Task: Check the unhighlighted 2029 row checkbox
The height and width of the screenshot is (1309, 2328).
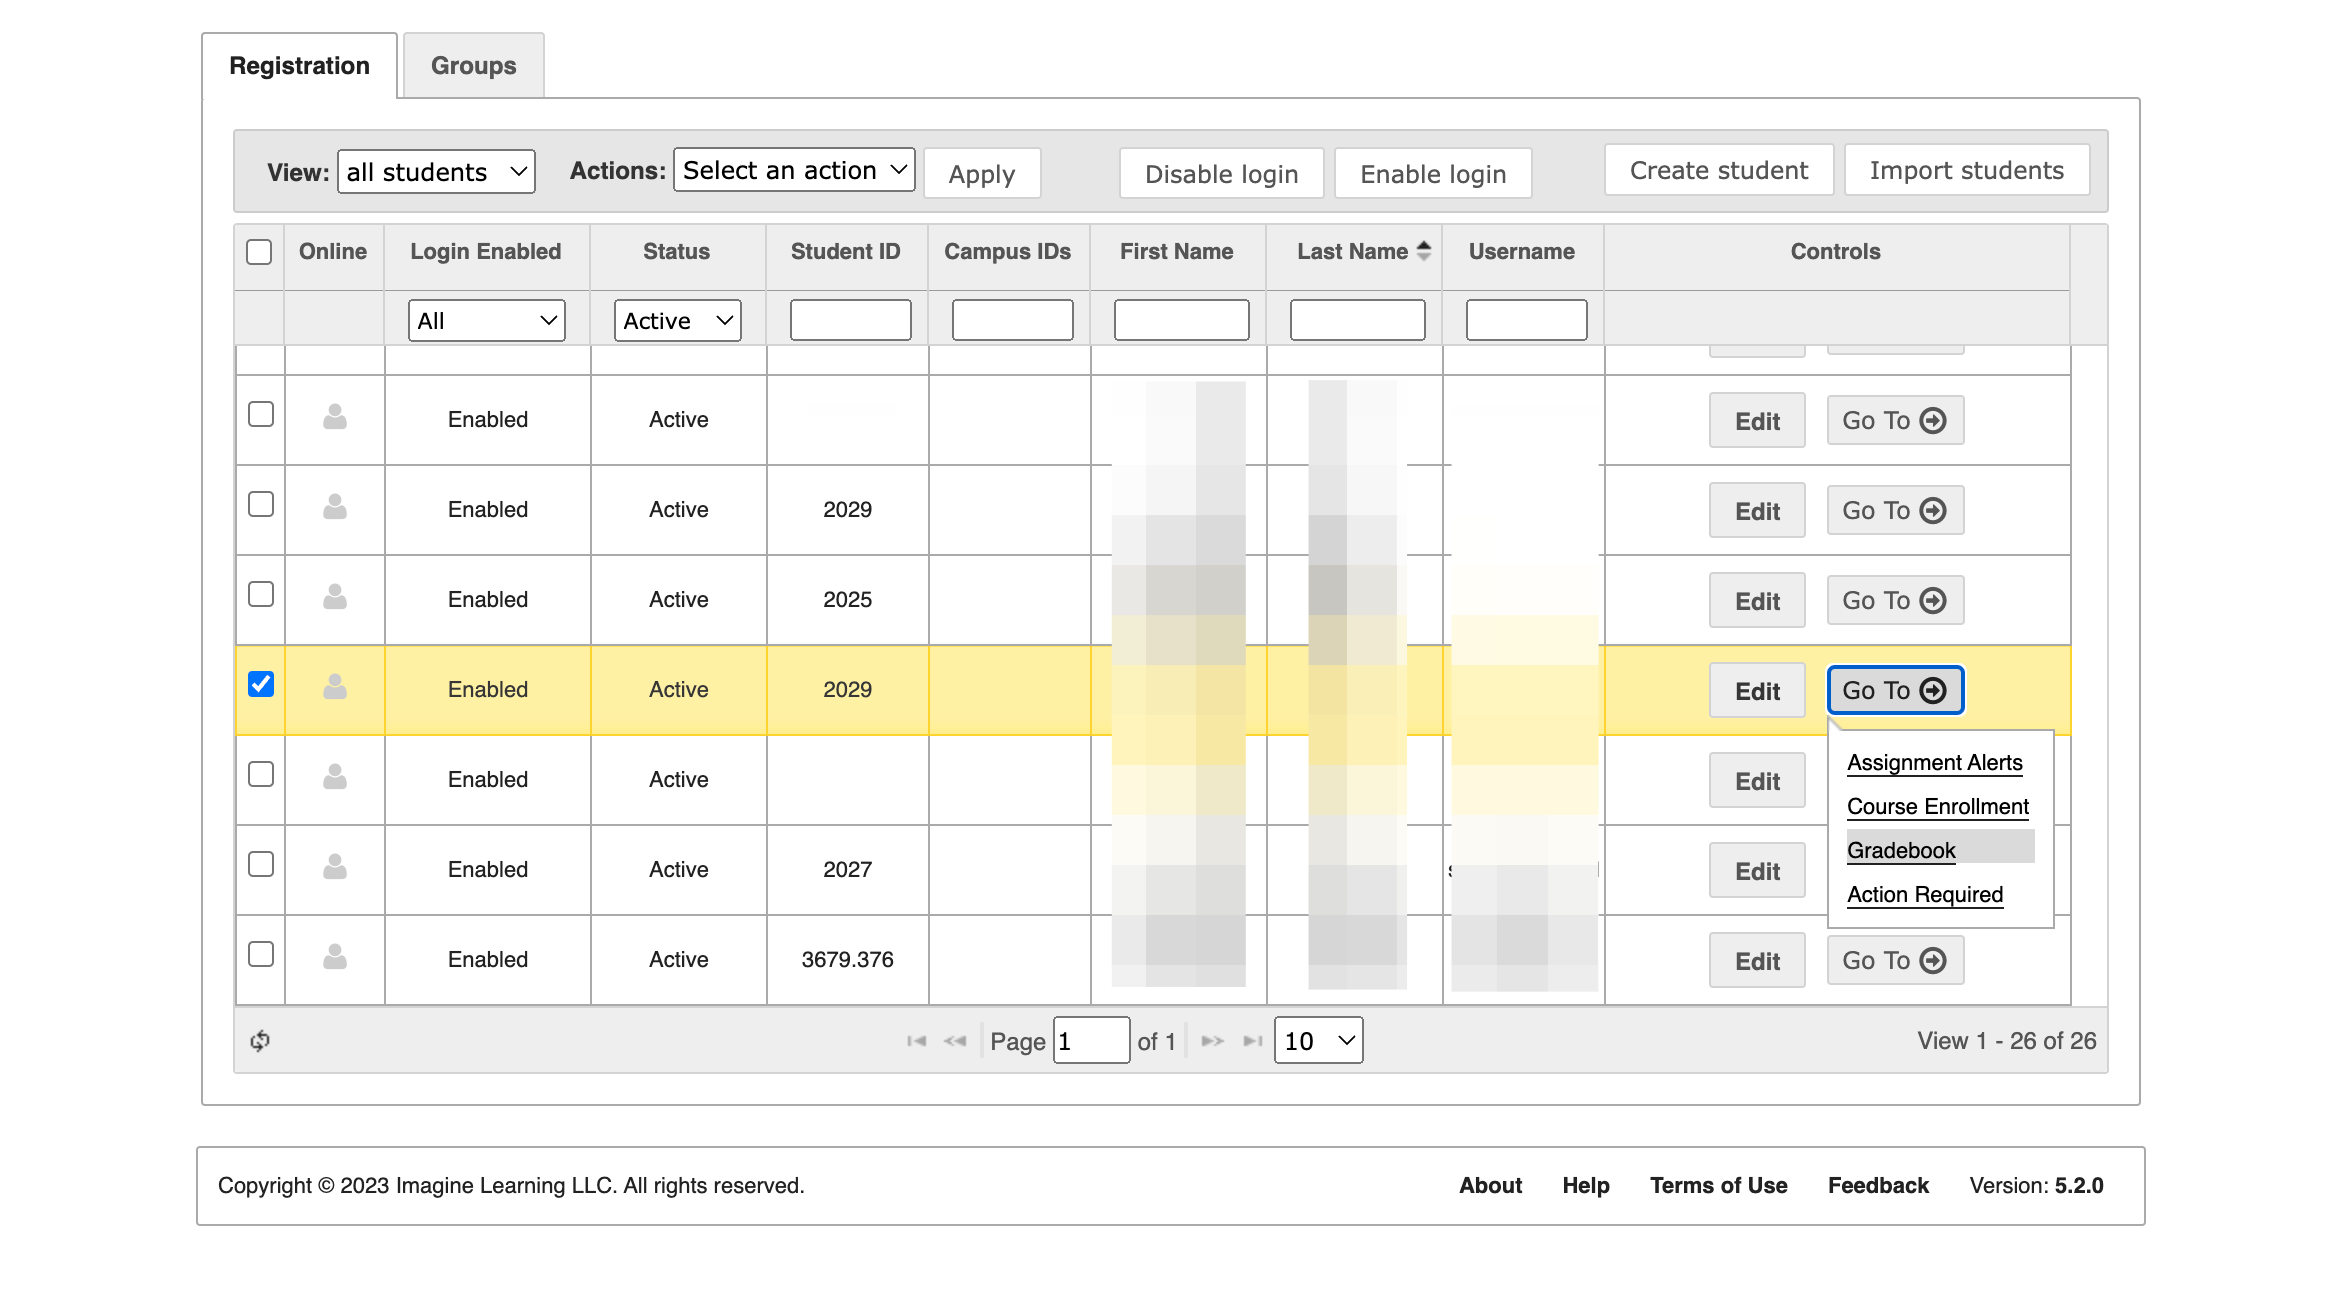Action: [x=261, y=504]
